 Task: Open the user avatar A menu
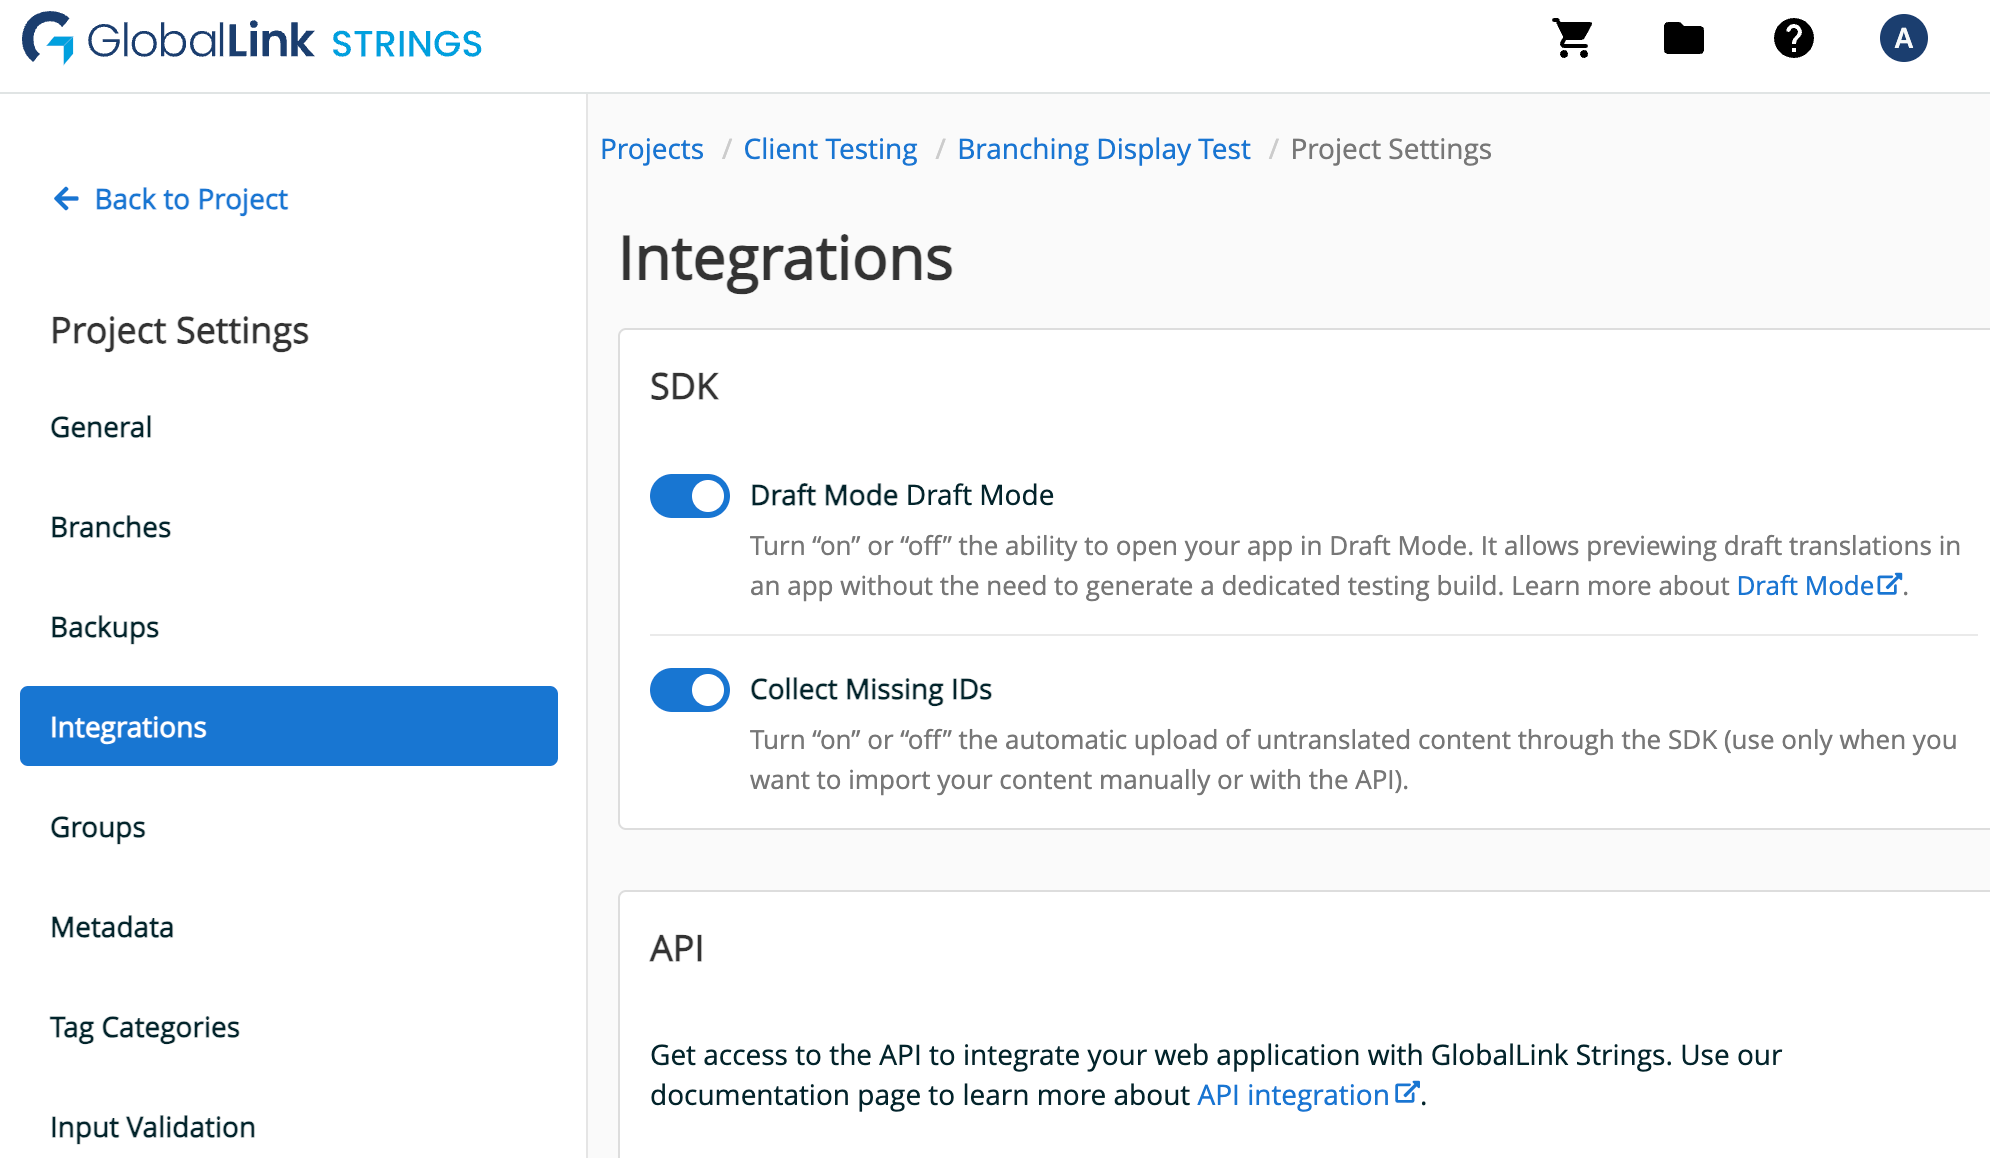point(1904,39)
